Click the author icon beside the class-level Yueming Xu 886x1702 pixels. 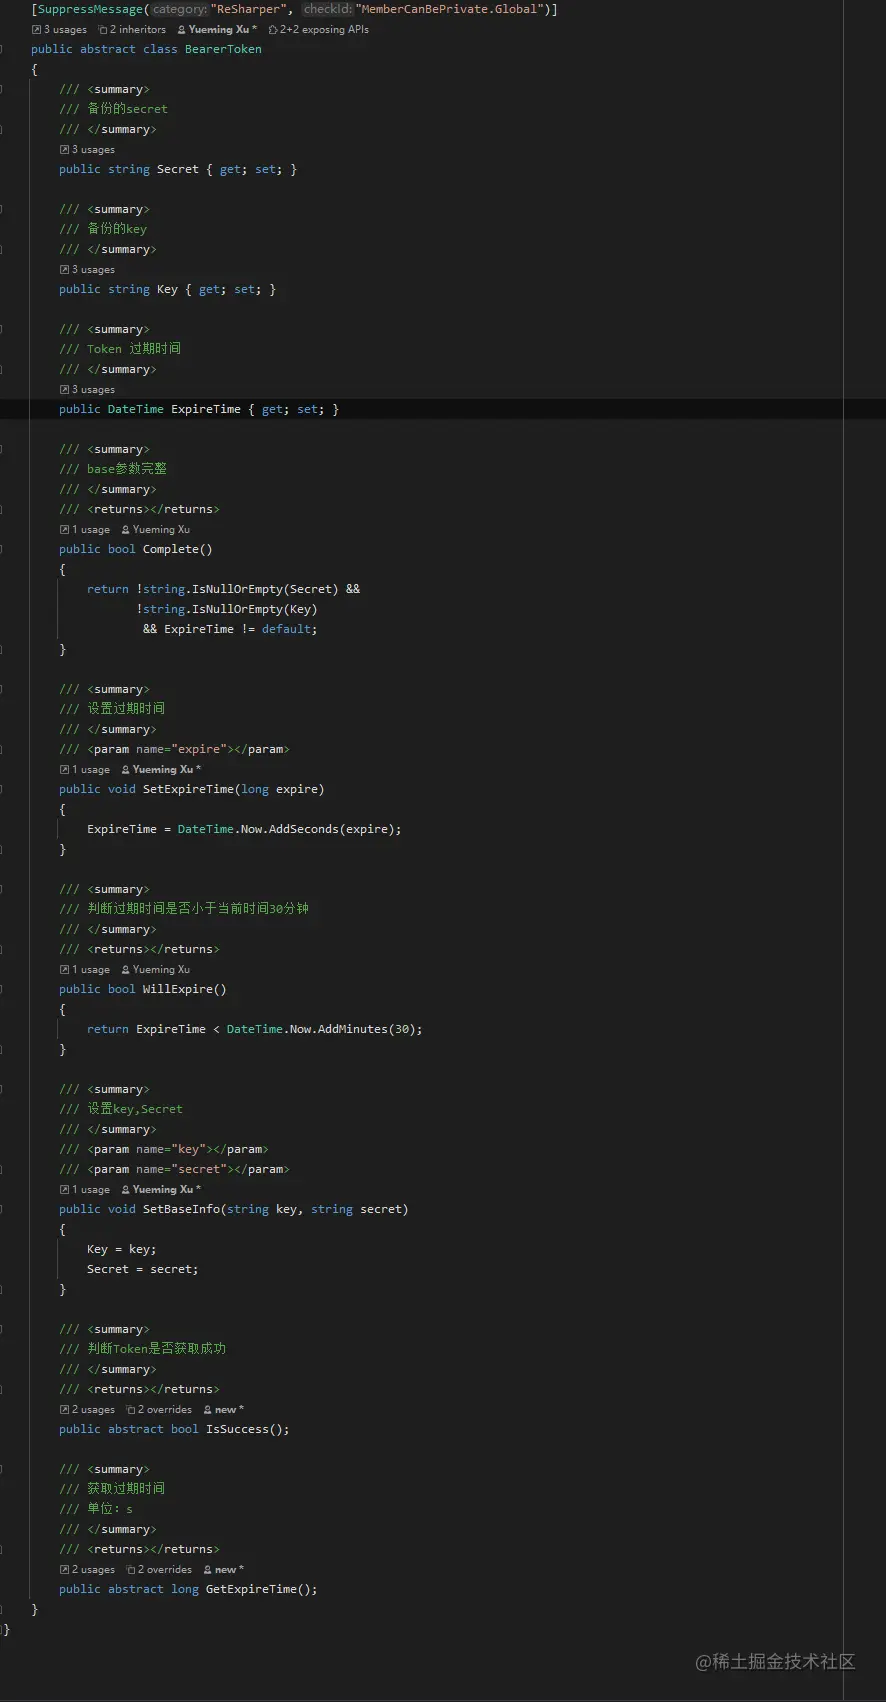(181, 30)
